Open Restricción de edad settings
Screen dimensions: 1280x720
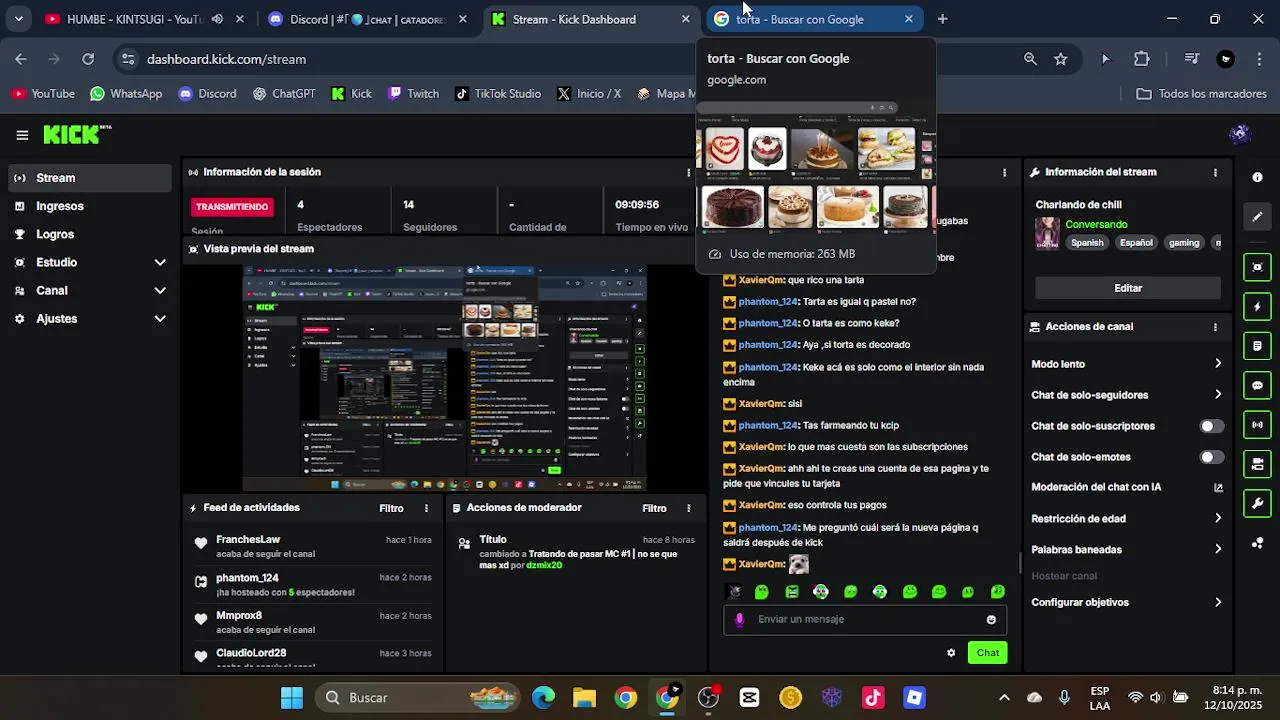(1126, 519)
